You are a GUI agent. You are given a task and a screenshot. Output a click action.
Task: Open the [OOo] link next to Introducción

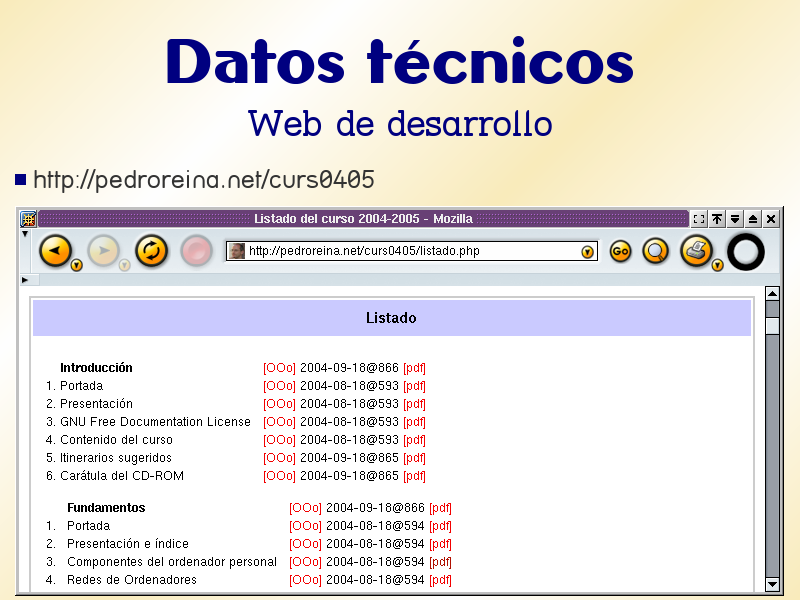pos(281,367)
